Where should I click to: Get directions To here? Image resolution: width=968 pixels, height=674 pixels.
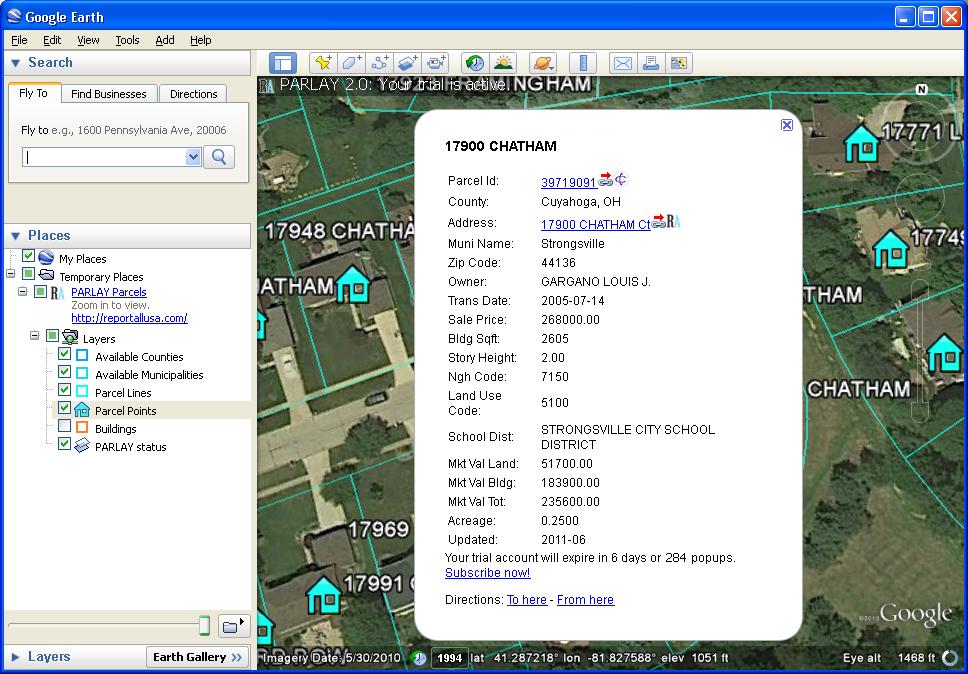(x=527, y=600)
